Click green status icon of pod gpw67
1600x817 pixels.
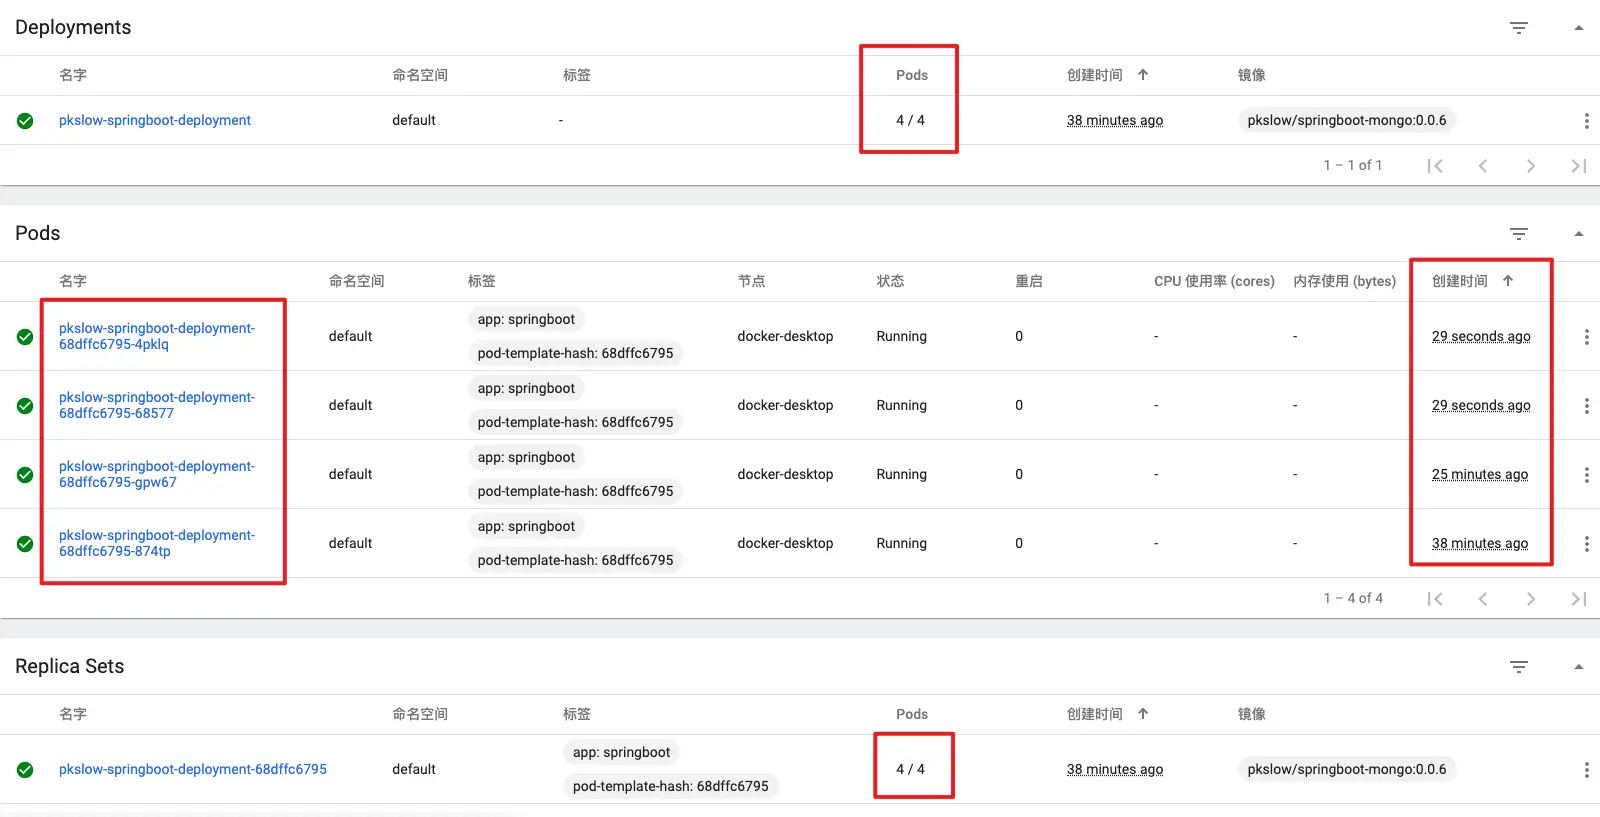(x=25, y=475)
